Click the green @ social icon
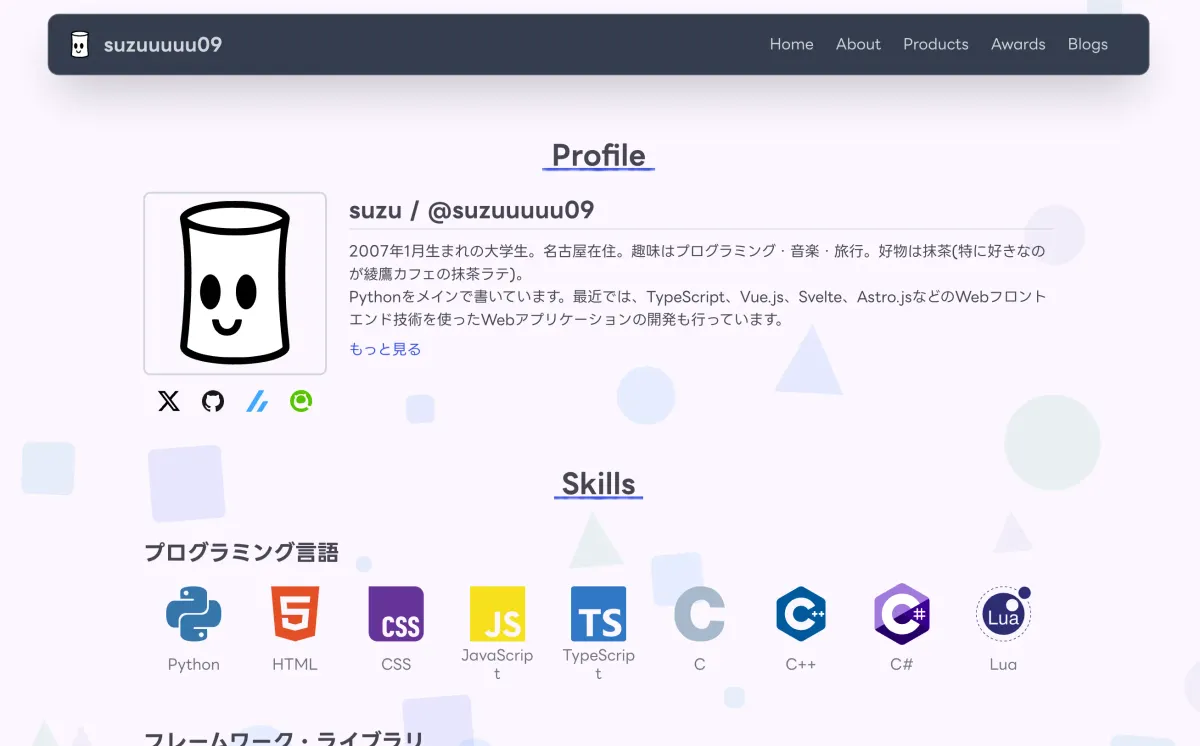 pyautogui.click(x=300, y=401)
